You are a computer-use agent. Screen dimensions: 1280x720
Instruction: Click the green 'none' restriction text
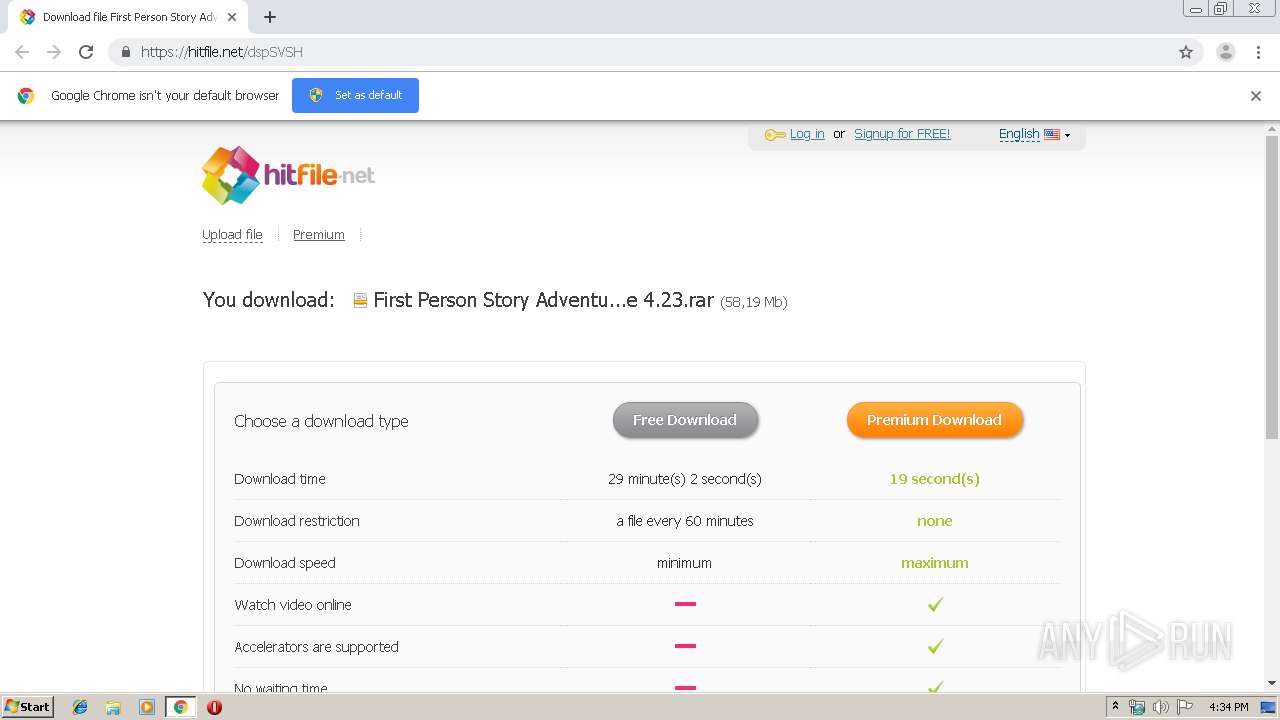coord(934,521)
